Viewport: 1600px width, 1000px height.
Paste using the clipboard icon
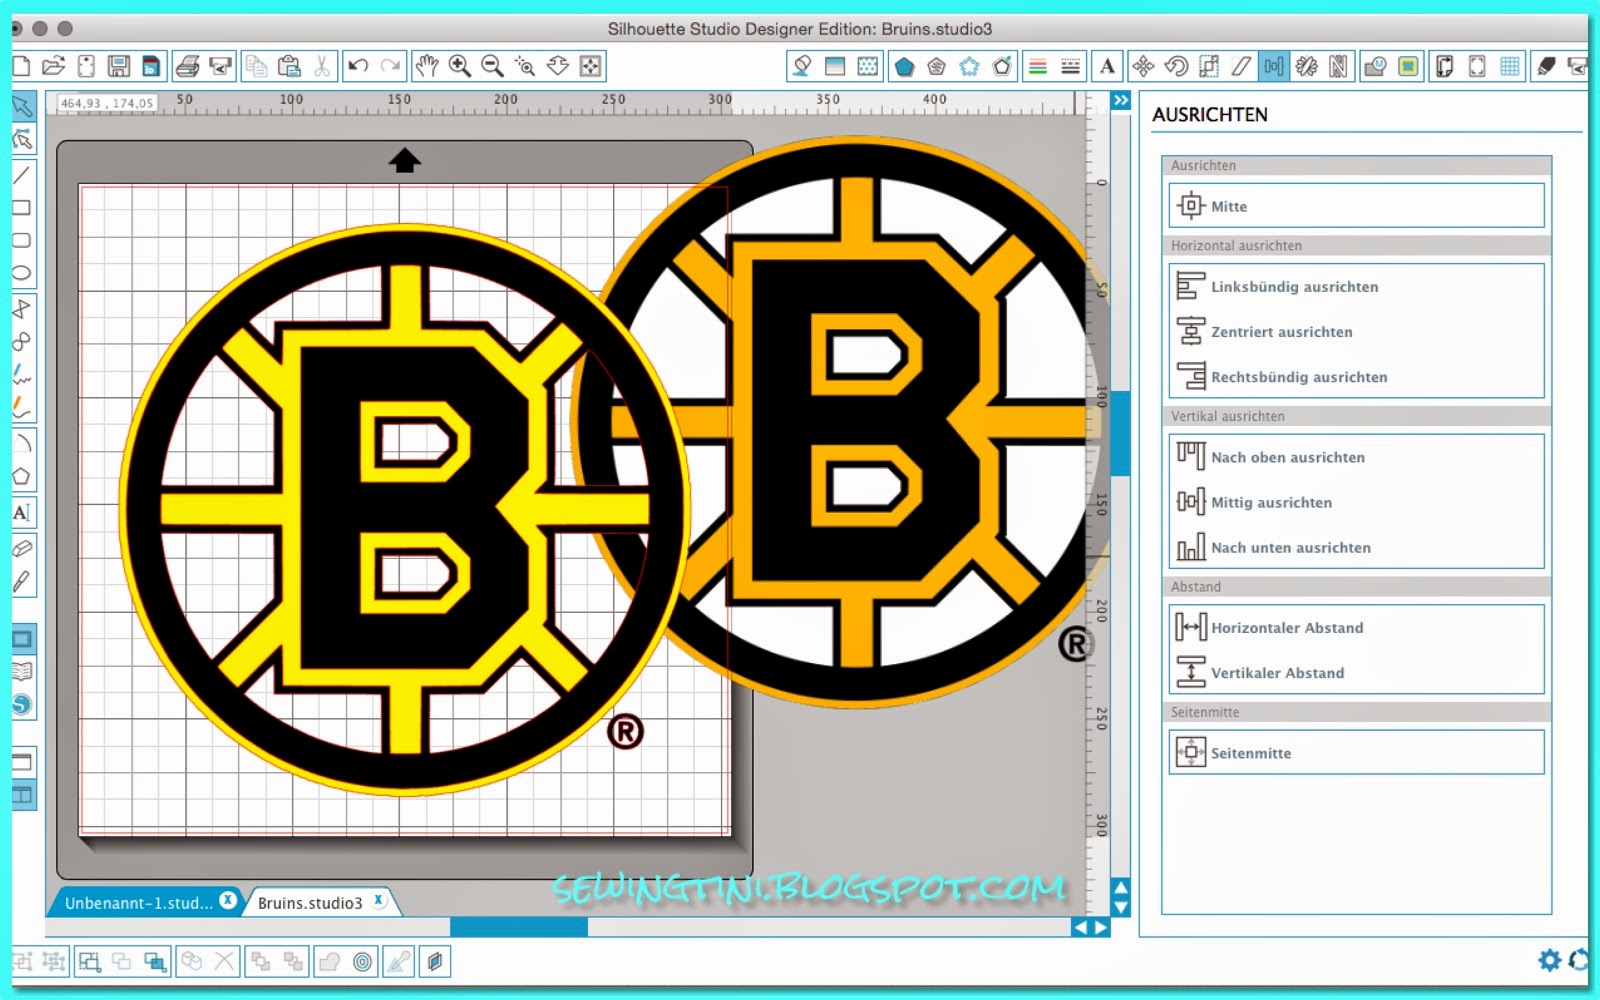click(x=290, y=67)
